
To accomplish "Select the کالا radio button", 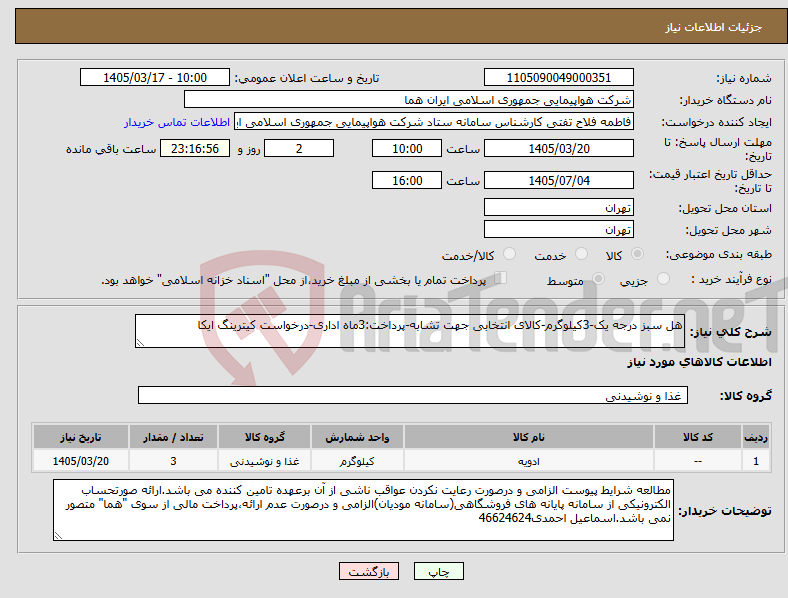I will (637, 254).
